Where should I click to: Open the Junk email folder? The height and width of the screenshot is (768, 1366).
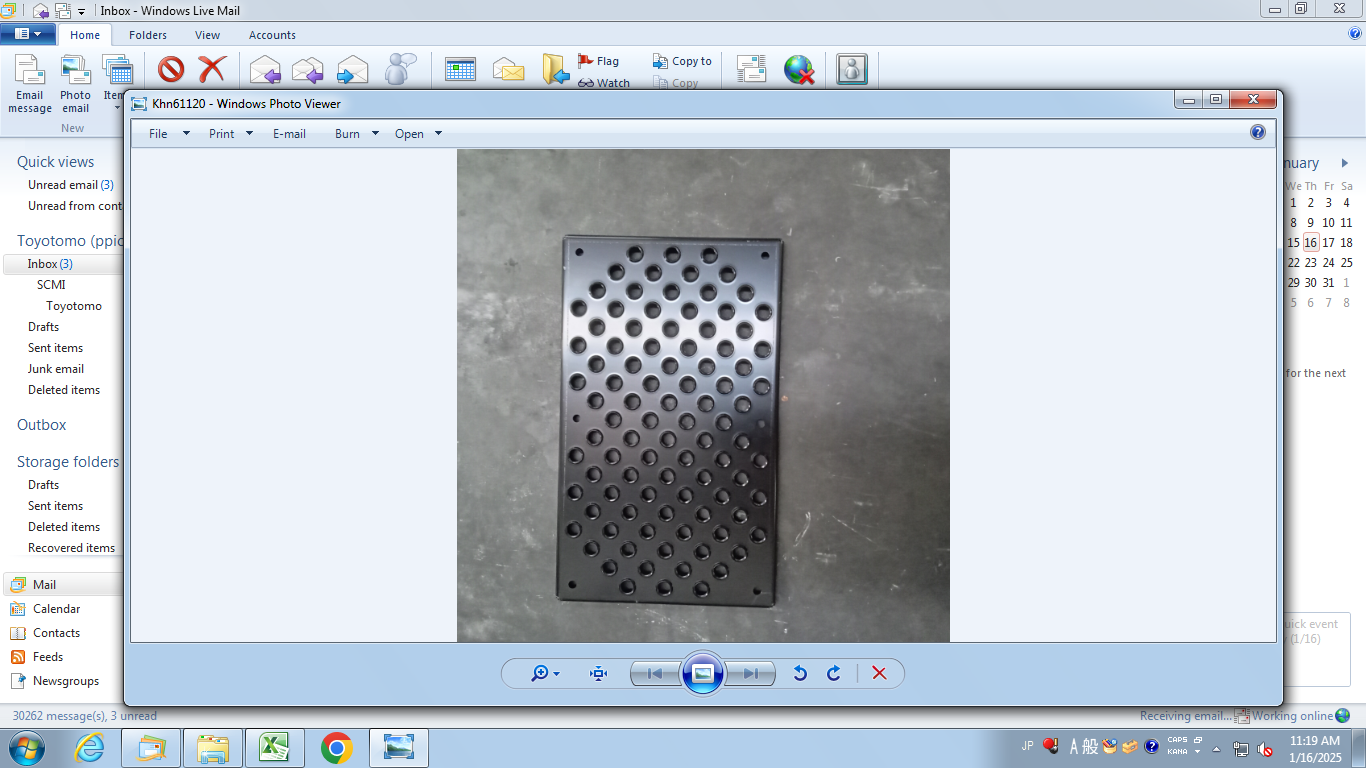tap(56, 369)
